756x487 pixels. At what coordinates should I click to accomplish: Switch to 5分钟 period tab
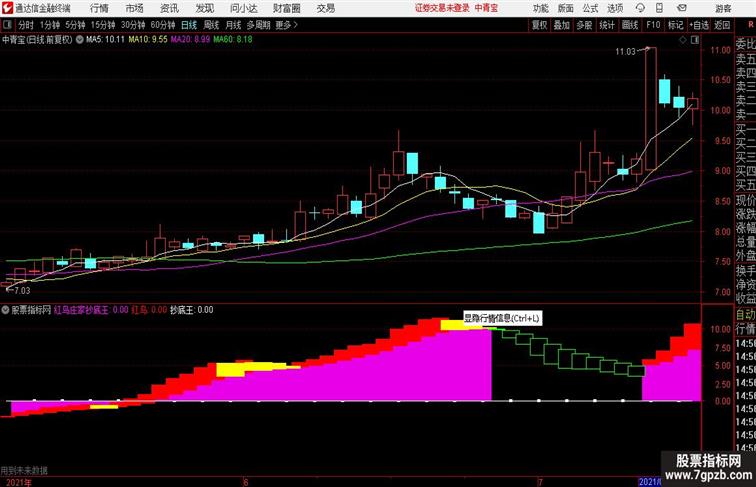click(x=75, y=25)
